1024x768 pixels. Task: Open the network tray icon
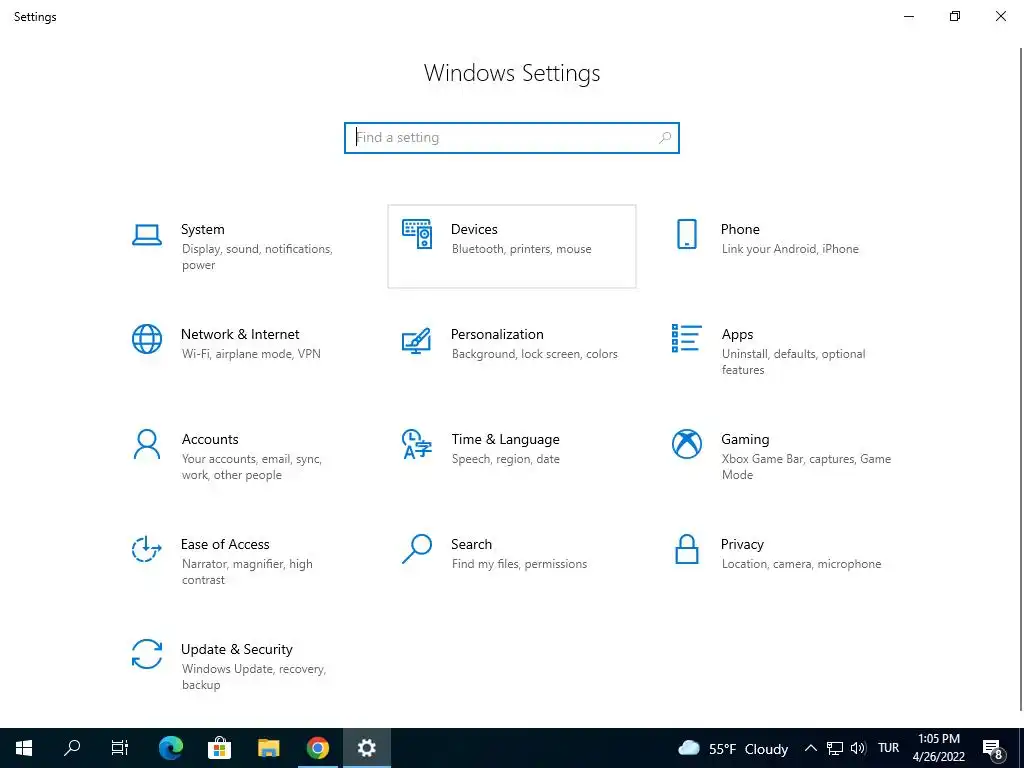click(834, 748)
